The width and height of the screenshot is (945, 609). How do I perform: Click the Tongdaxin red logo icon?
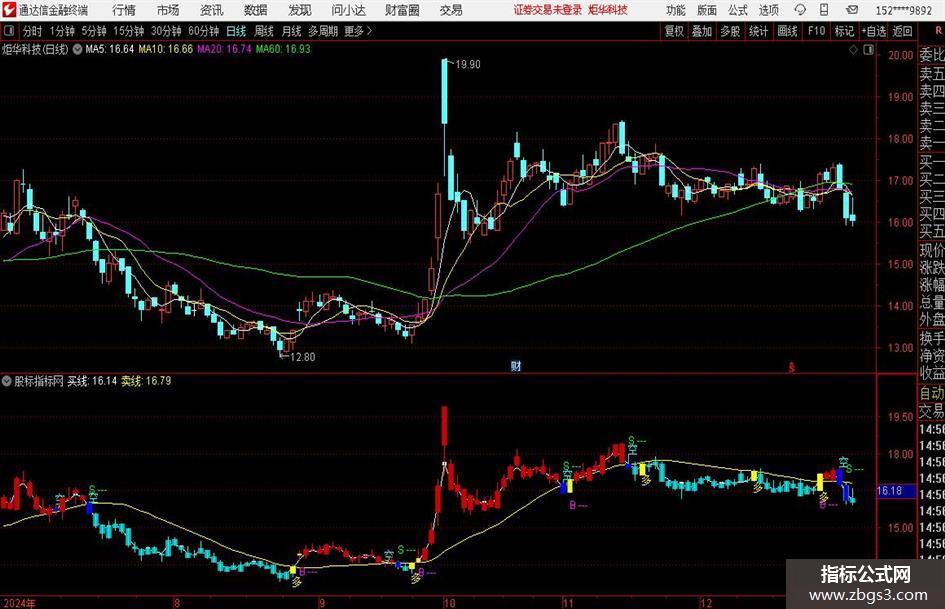click(x=9, y=10)
